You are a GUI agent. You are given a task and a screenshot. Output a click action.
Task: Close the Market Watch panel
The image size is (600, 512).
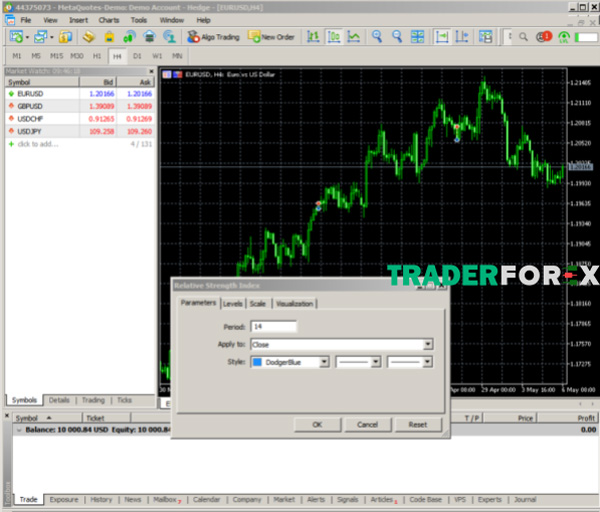coord(151,71)
